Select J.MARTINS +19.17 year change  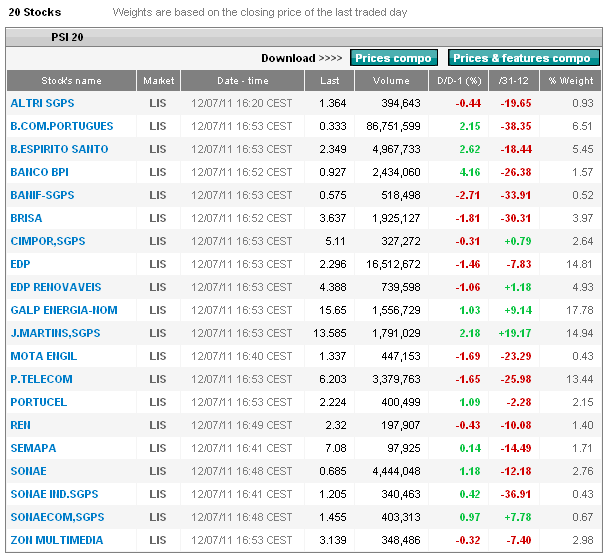(x=515, y=333)
